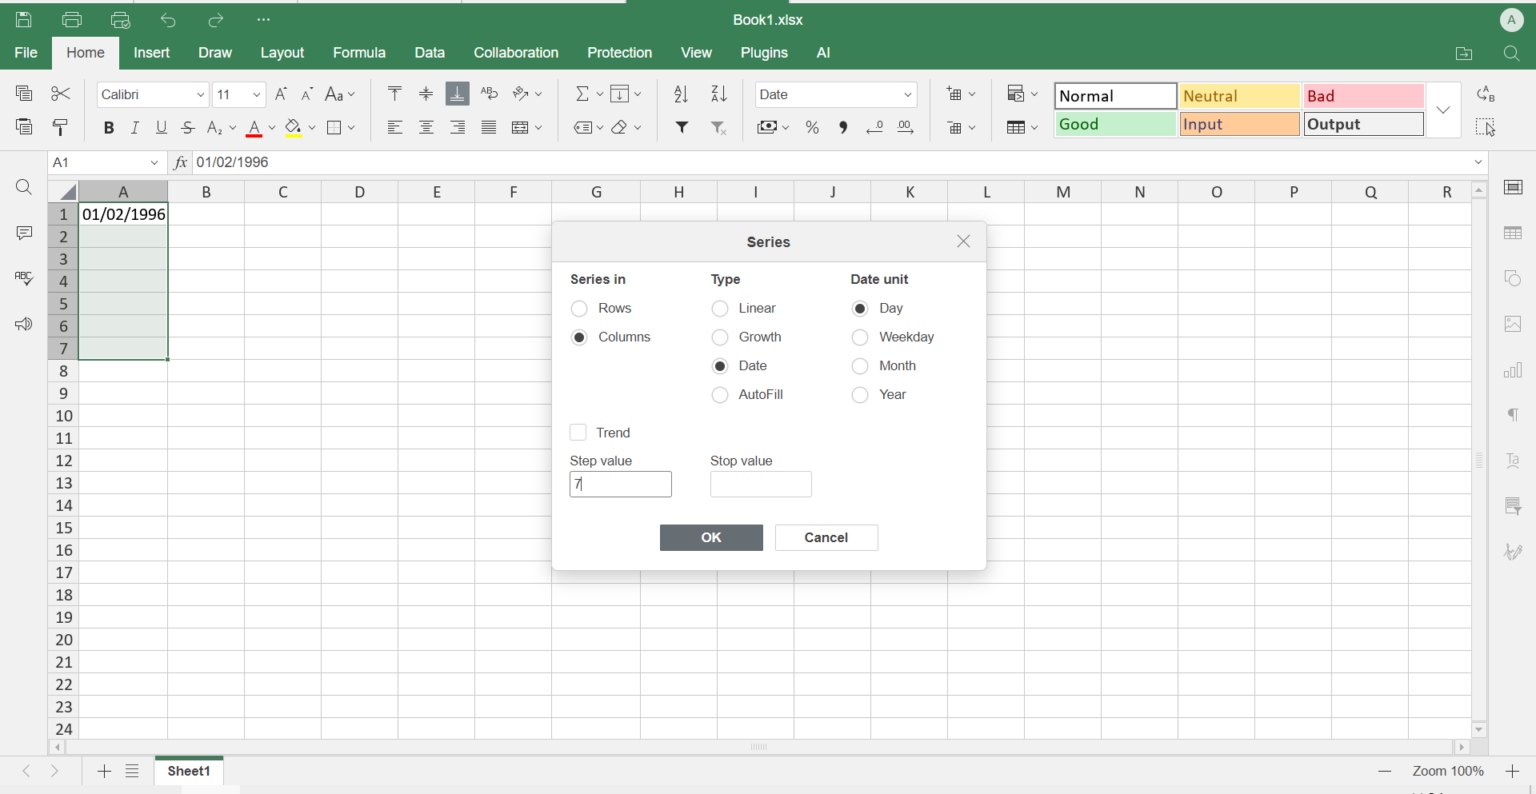Select the AutoSum icon

click(x=582, y=94)
